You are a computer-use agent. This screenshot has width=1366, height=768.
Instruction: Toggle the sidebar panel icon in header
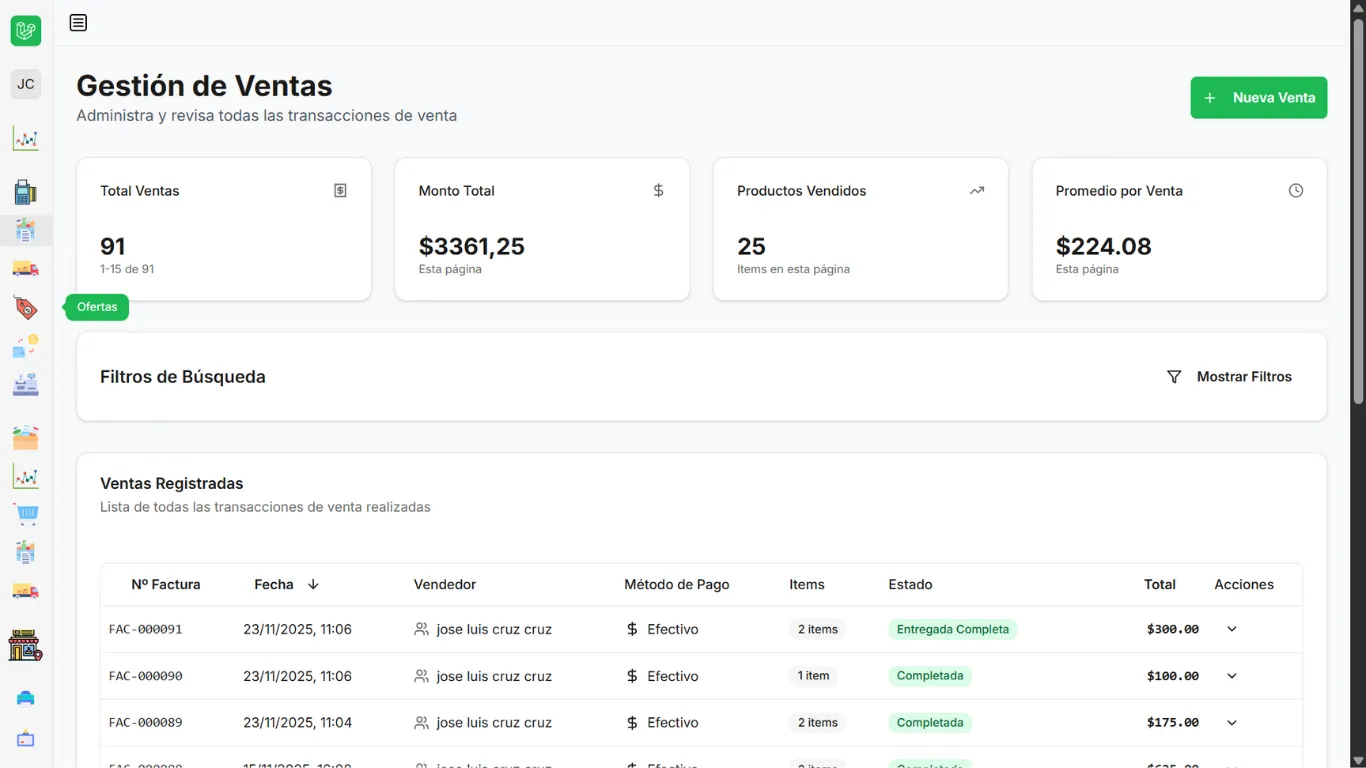(78, 22)
